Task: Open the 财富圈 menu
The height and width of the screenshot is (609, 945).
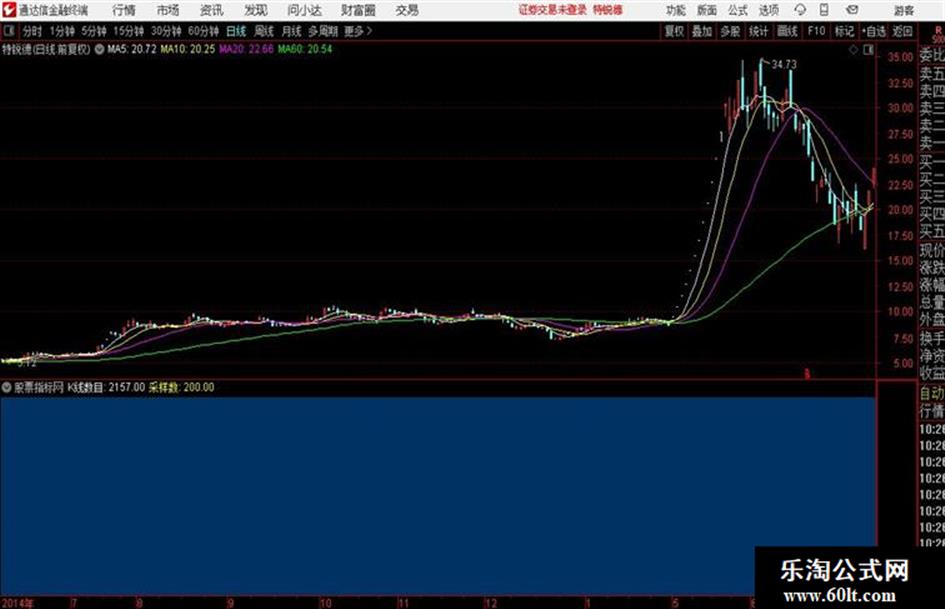Action: (x=358, y=10)
